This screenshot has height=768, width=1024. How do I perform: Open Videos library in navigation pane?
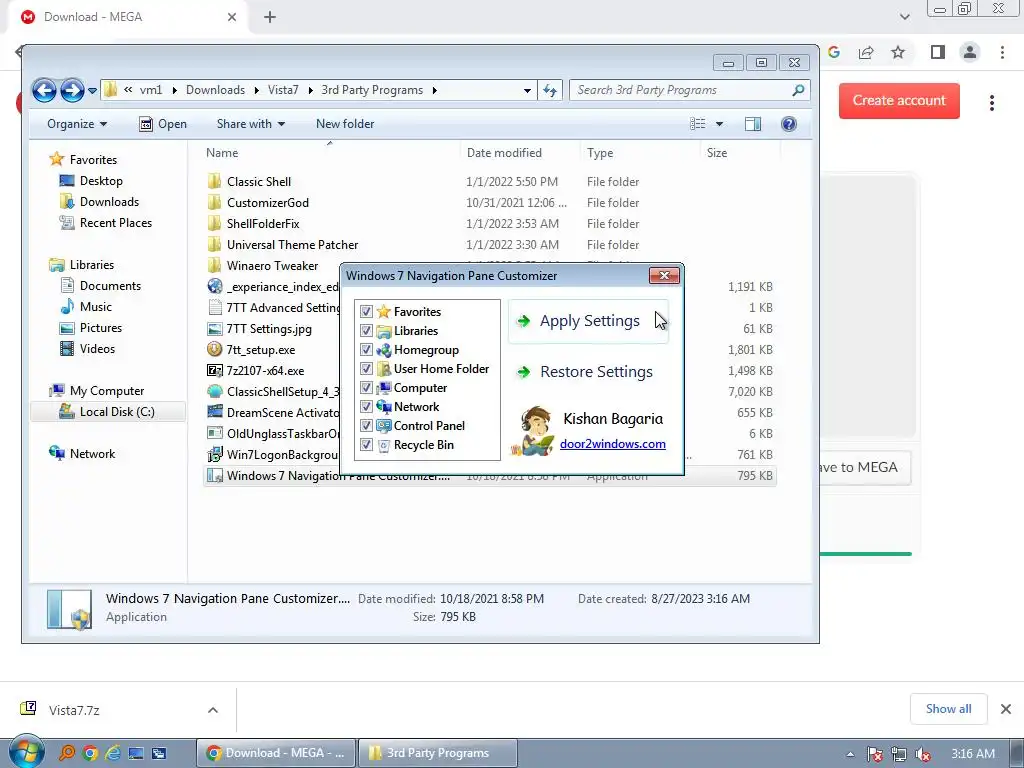tap(87, 349)
